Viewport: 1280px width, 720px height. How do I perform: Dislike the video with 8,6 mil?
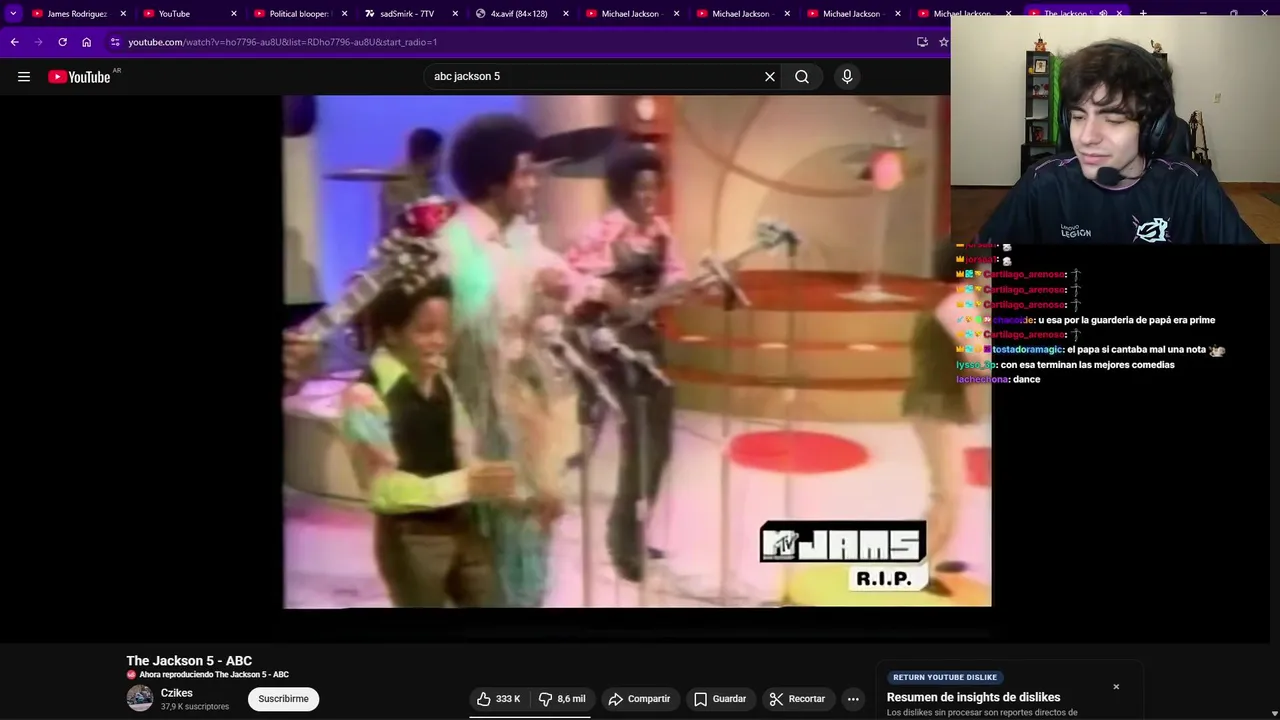(x=561, y=699)
